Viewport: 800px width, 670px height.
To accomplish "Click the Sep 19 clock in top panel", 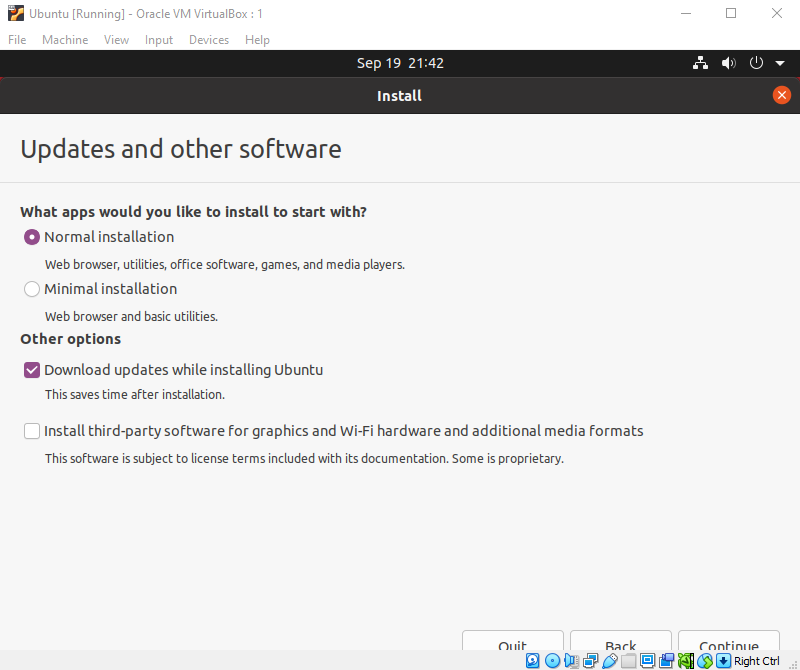I will pyautogui.click(x=399, y=62).
